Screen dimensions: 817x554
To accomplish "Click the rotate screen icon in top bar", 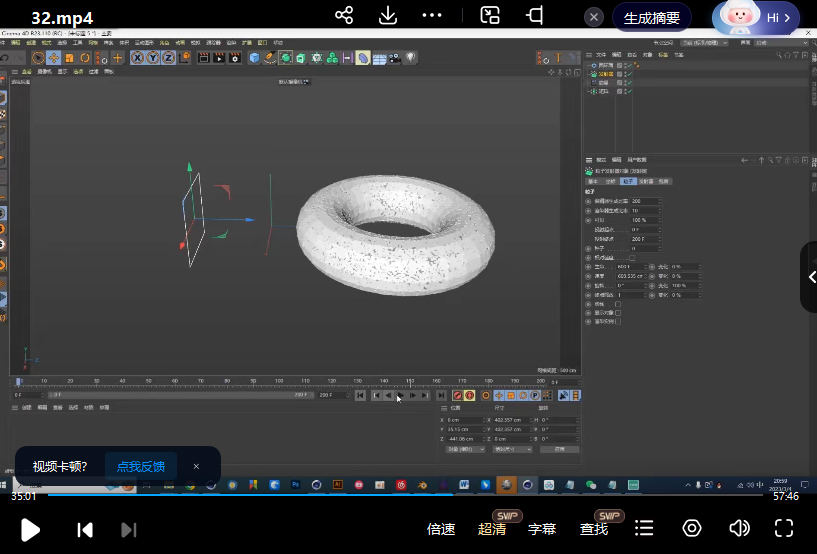I will [535, 16].
